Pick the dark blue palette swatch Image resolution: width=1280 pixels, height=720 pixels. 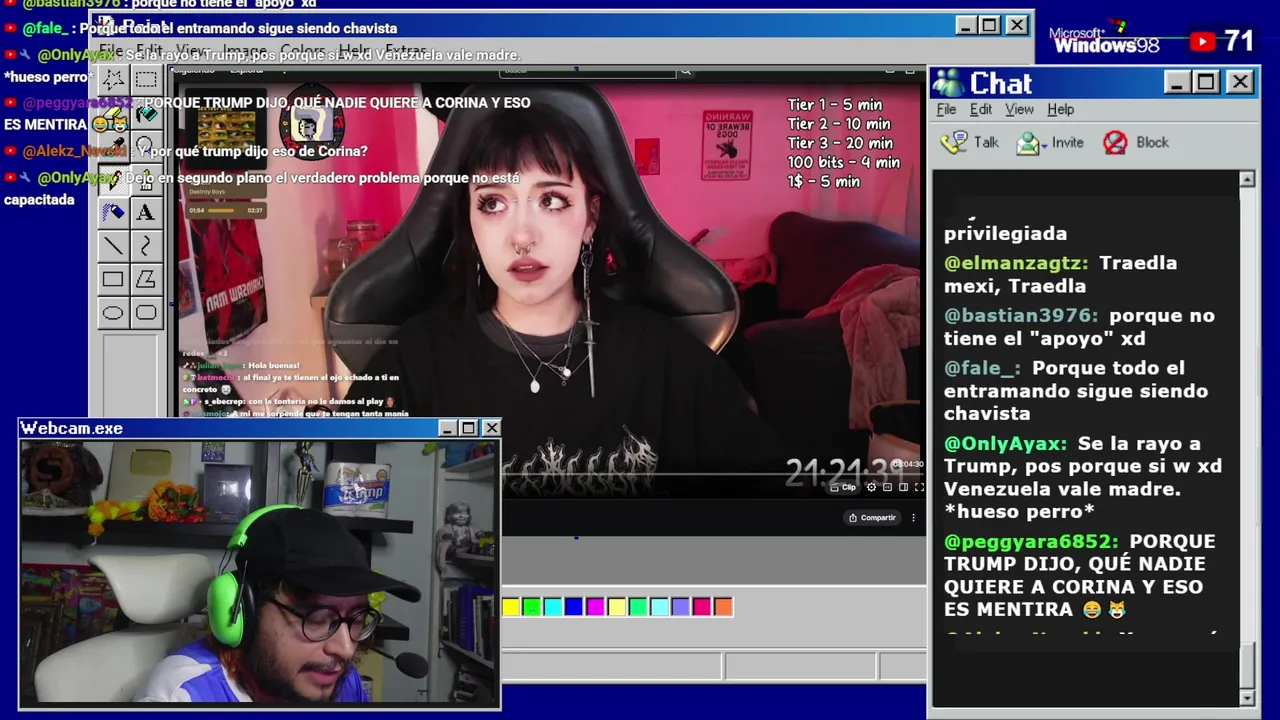click(574, 606)
